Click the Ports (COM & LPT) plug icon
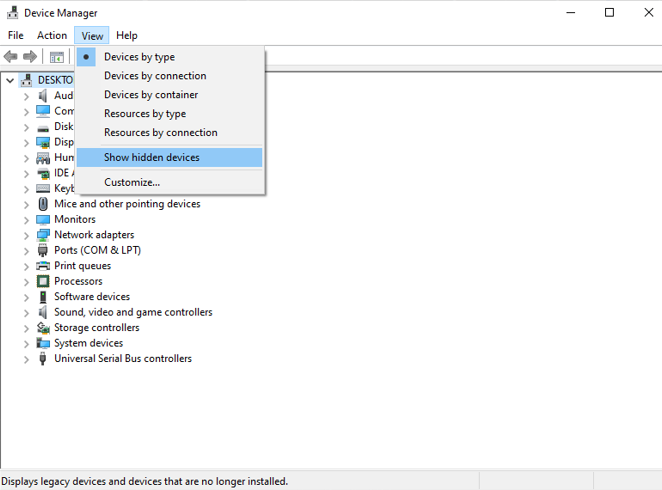The width and height of the screenshot is (662, 490). coord(43,250)
